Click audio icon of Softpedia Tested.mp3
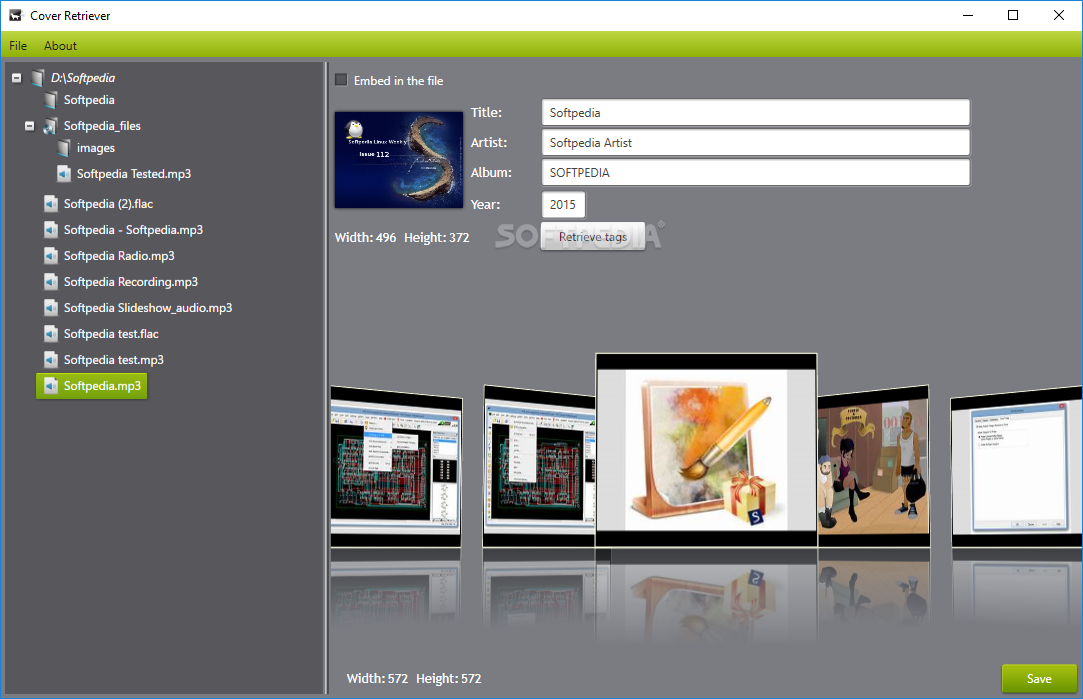Screen dimensions: 1083x699 [64, 174]
